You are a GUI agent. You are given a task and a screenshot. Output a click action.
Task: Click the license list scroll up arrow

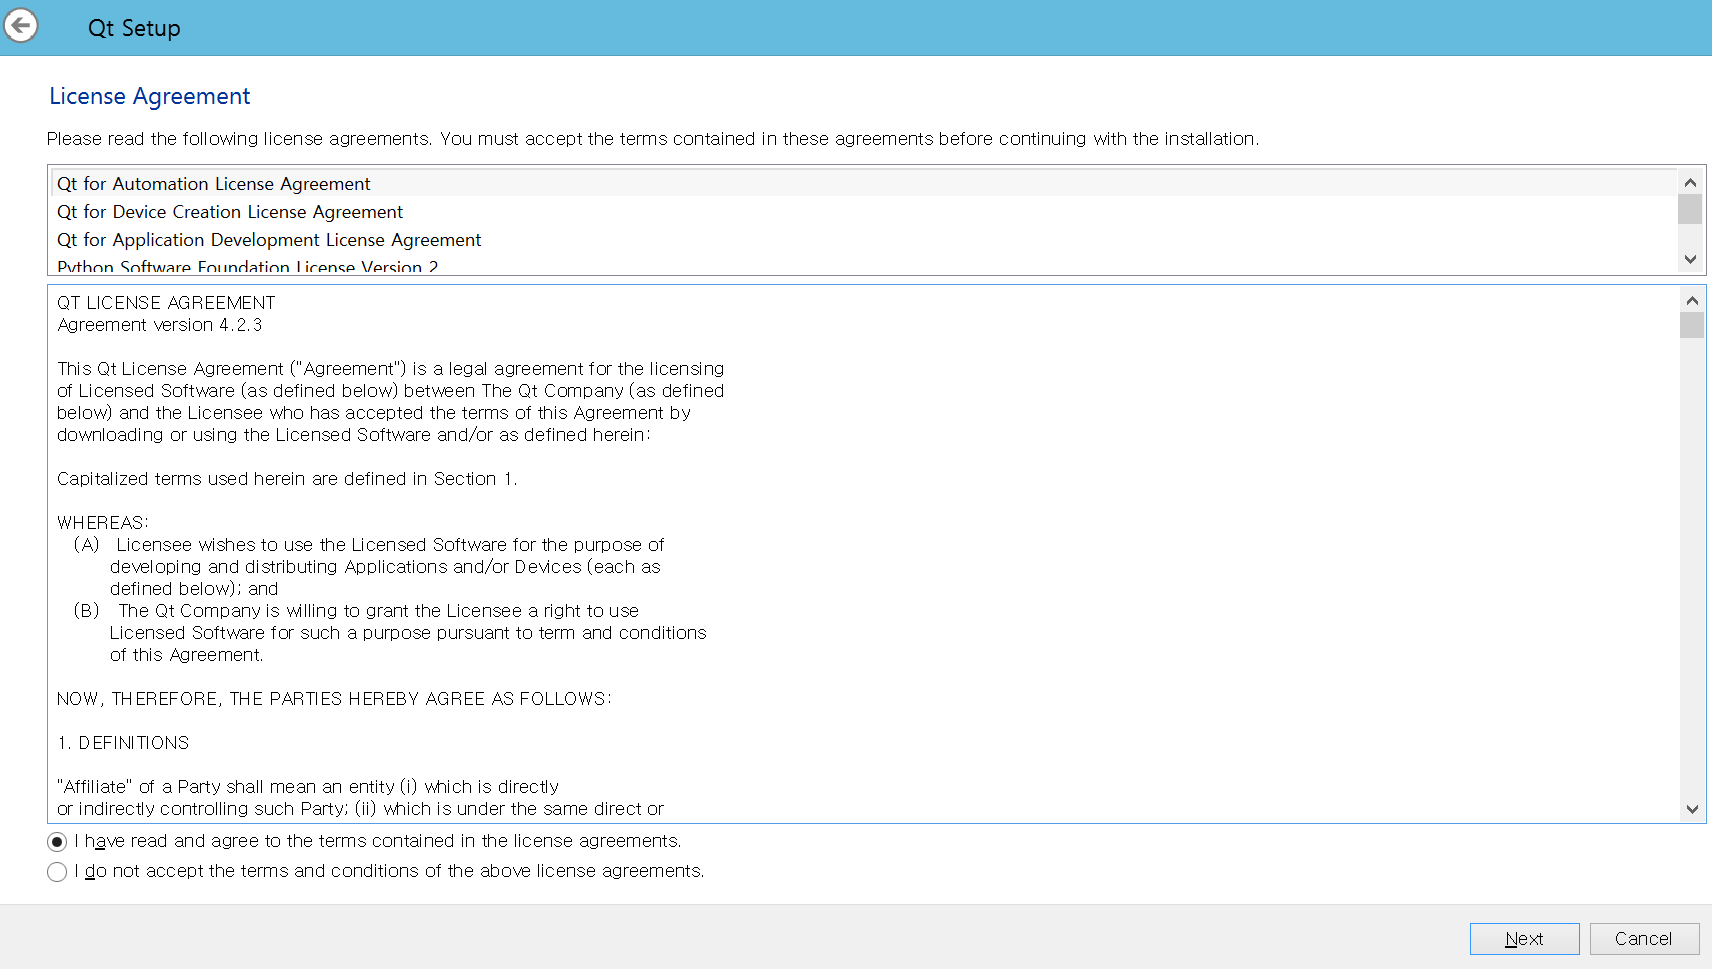click(x=1690, y=182)
